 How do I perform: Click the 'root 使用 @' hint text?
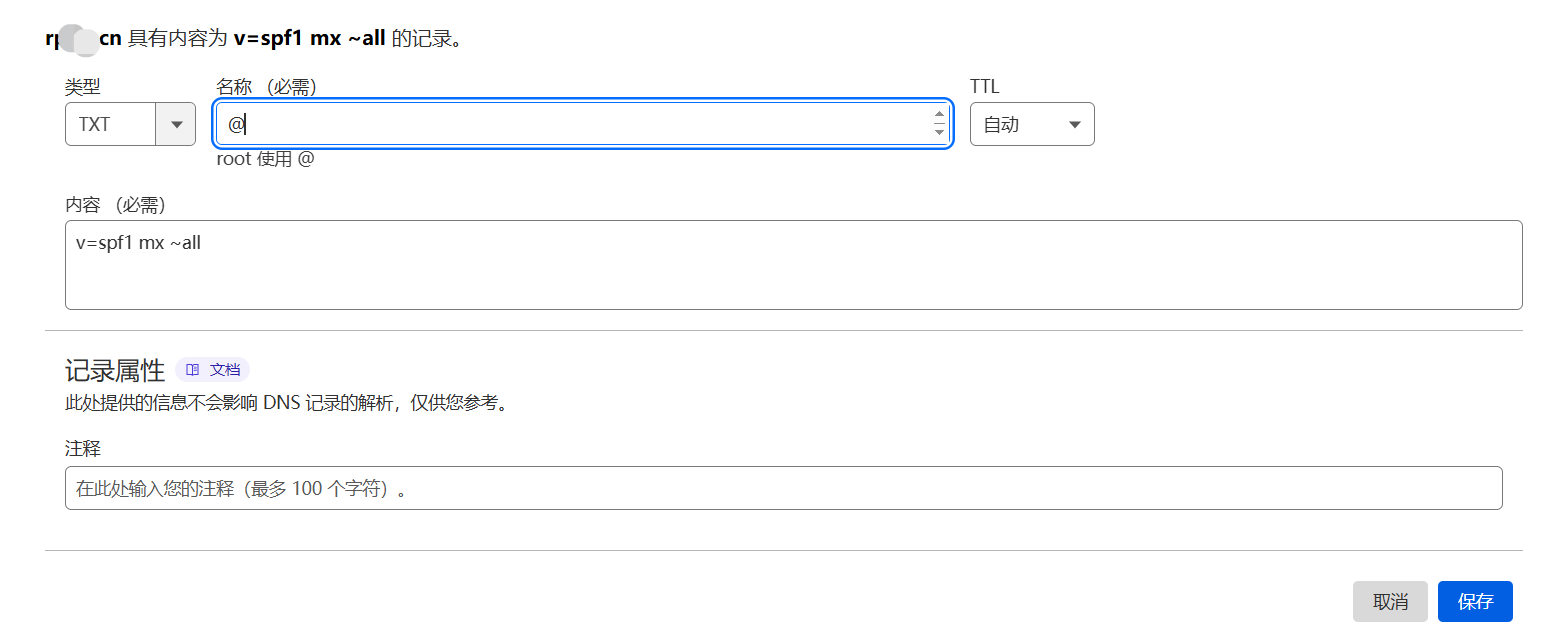pyautogui.click(x=265, y=159)
